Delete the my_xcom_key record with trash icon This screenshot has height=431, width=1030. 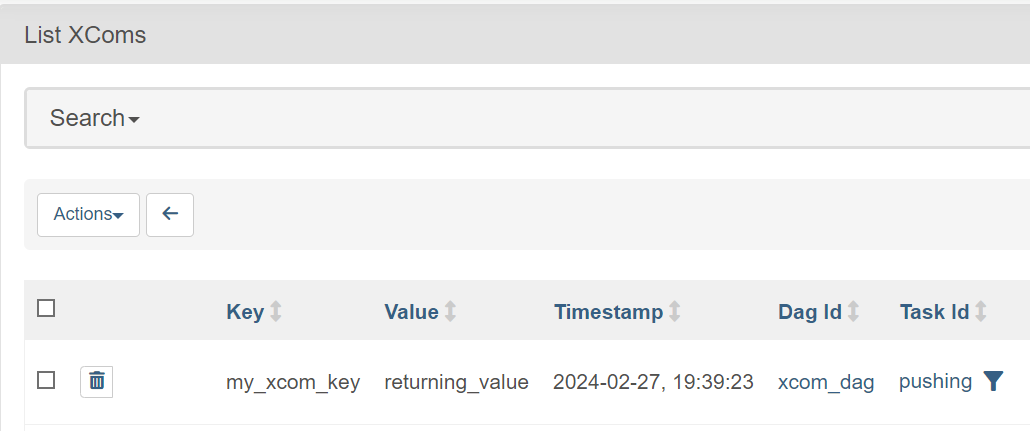pyautogui.click(x=97, y=381)
